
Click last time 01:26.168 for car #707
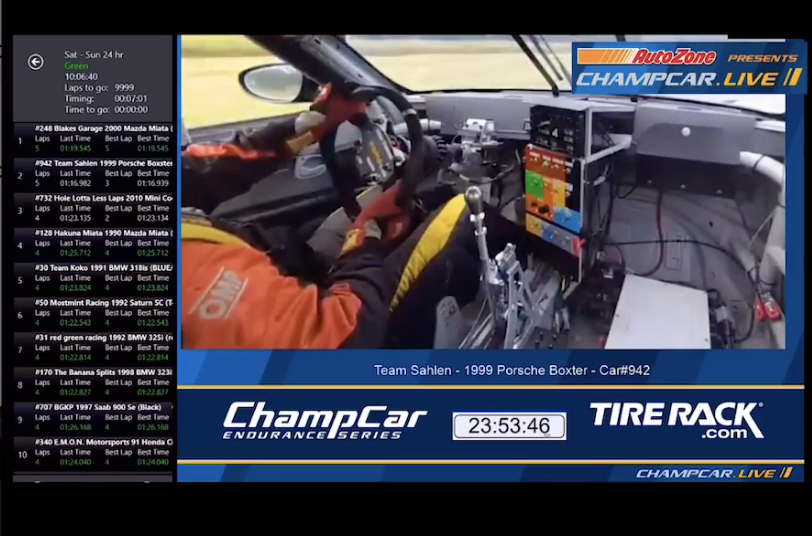point(75,427)
